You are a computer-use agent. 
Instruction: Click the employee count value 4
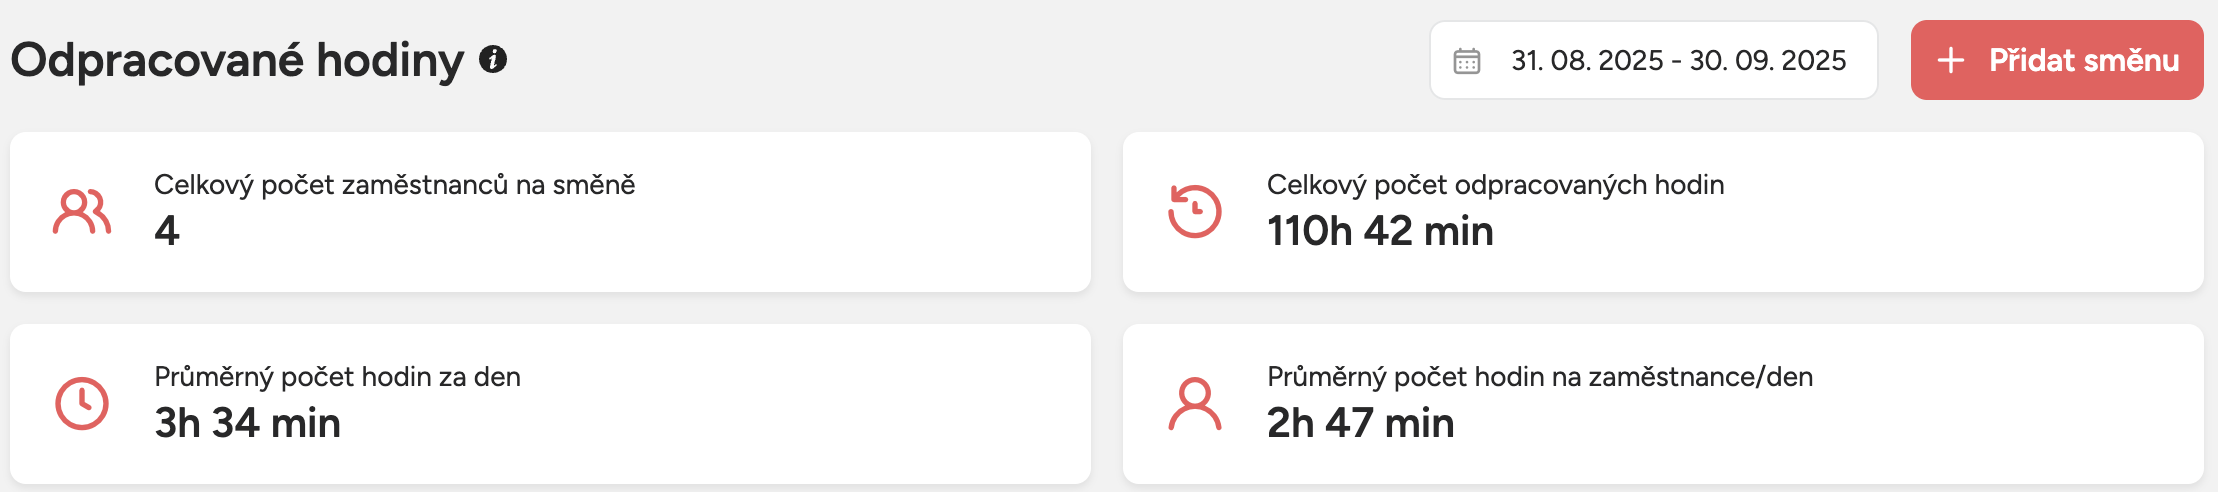(167, 231)
